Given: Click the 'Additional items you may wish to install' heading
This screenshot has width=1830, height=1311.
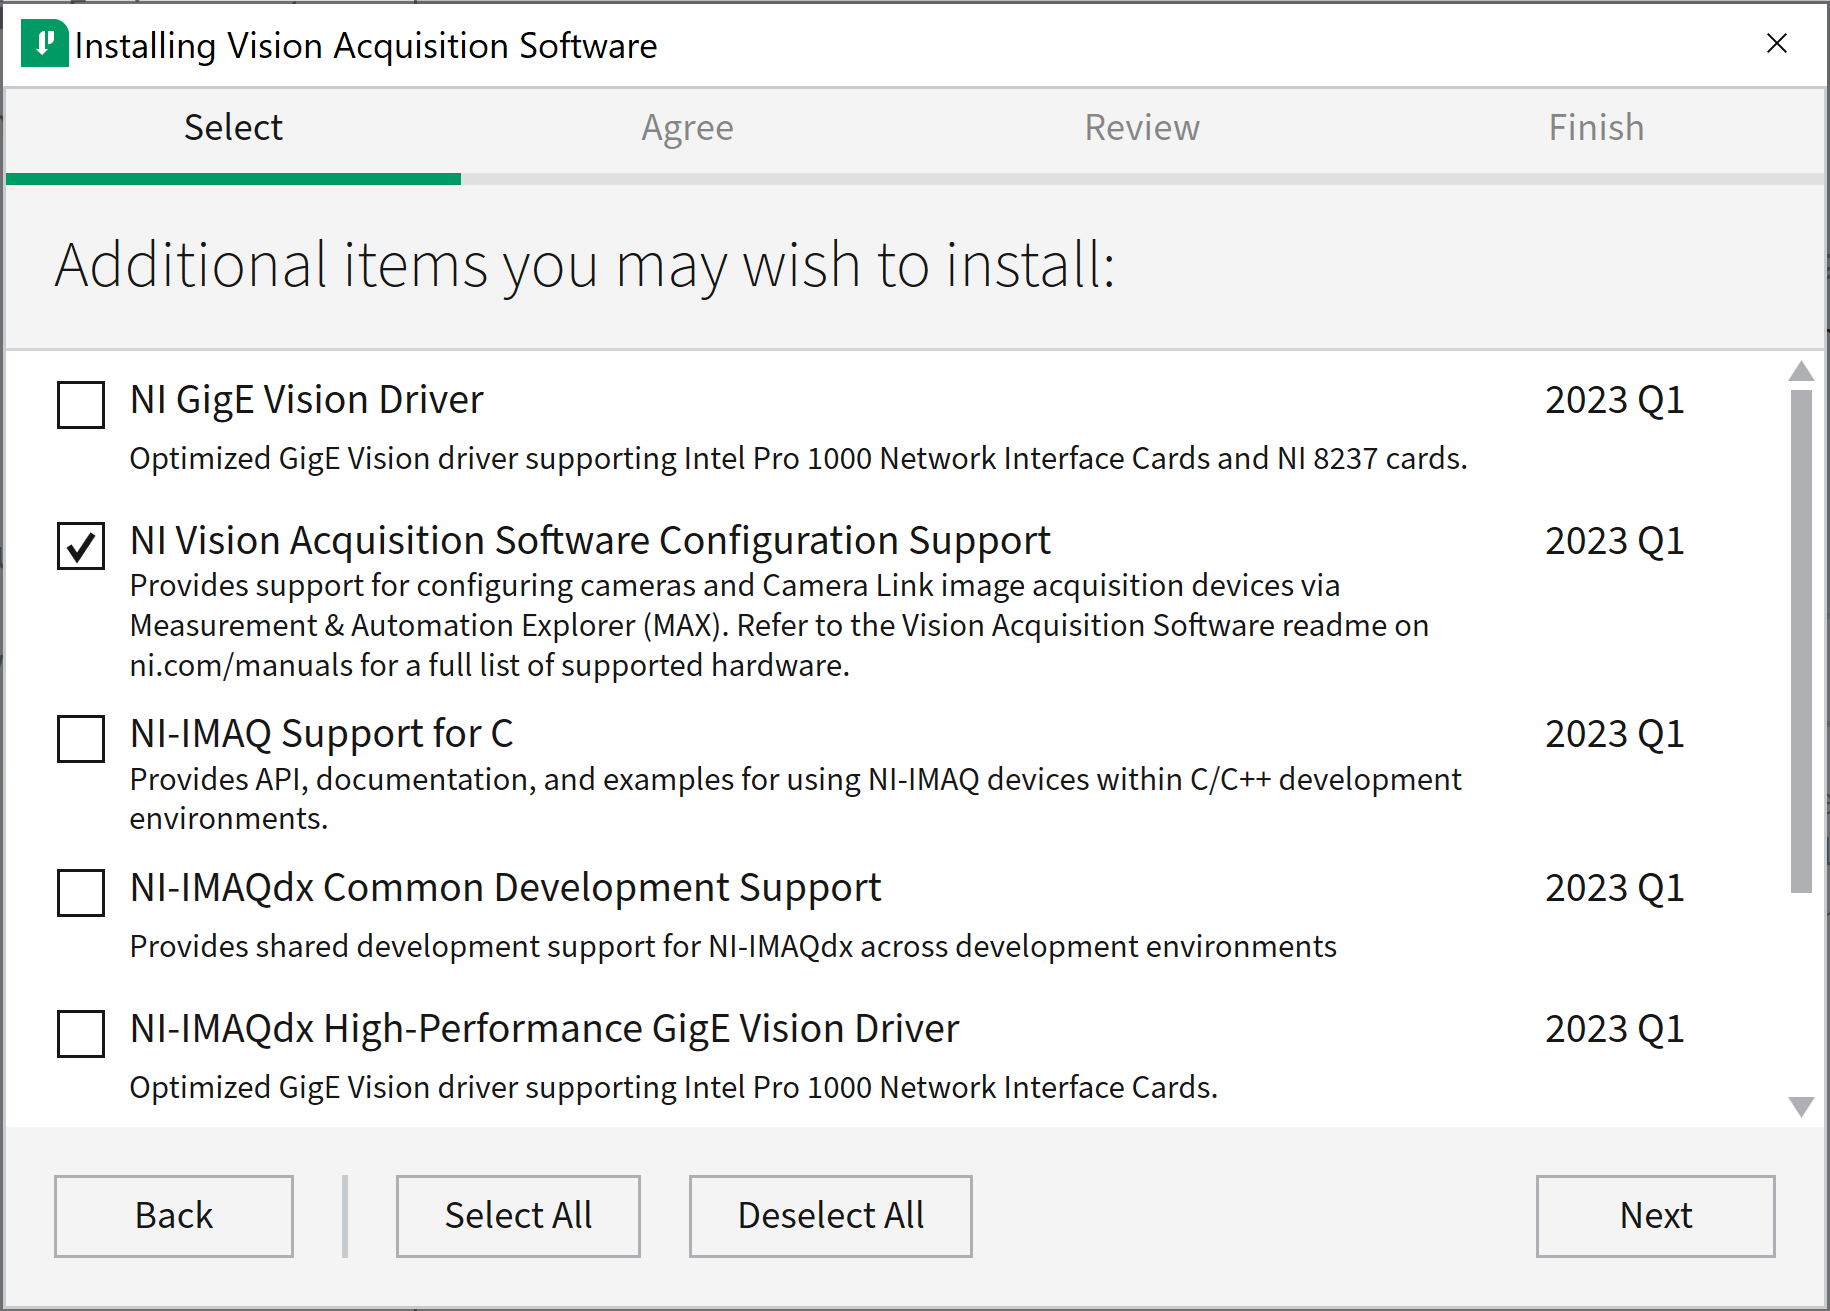Looking at the screenshot, I should point(585,267).
